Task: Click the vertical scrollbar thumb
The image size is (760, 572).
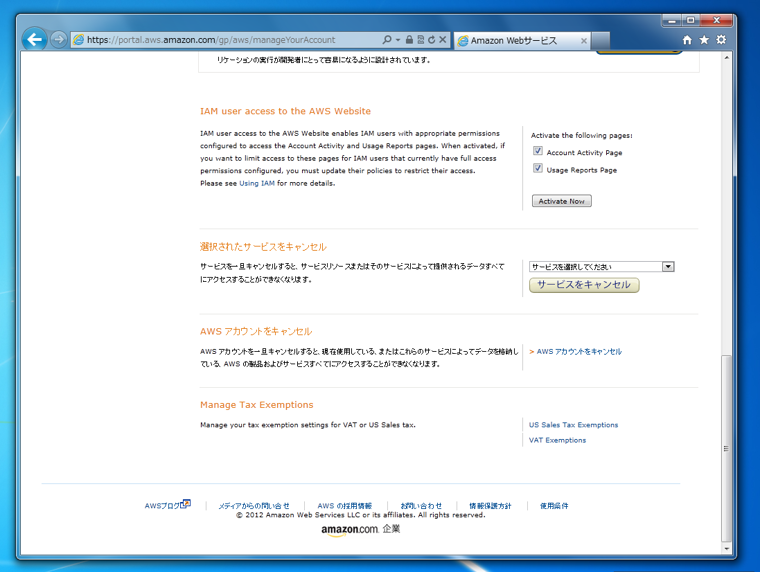Action: pyautogui.click(x=726, y=448)
